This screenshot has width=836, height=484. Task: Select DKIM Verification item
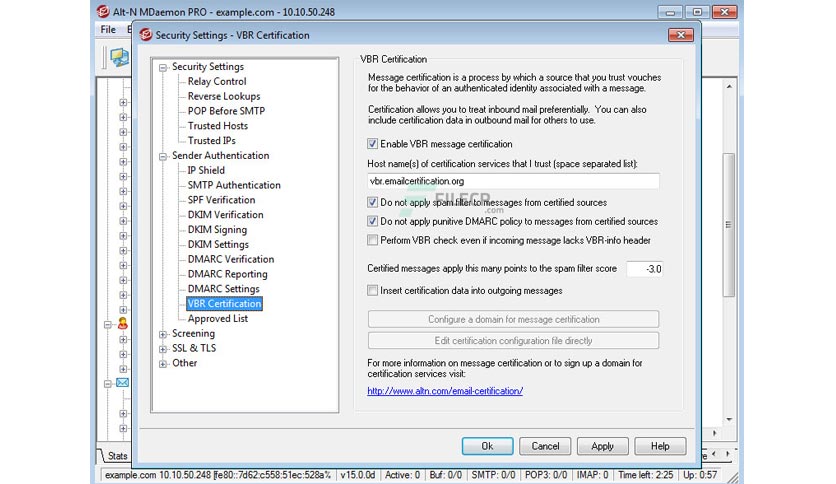(226, 215)
